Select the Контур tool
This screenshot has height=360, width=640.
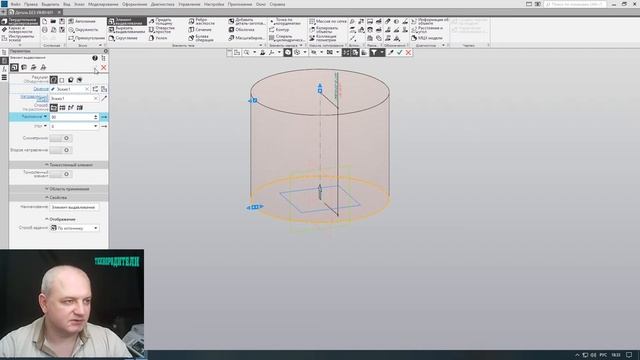[279, 30]
